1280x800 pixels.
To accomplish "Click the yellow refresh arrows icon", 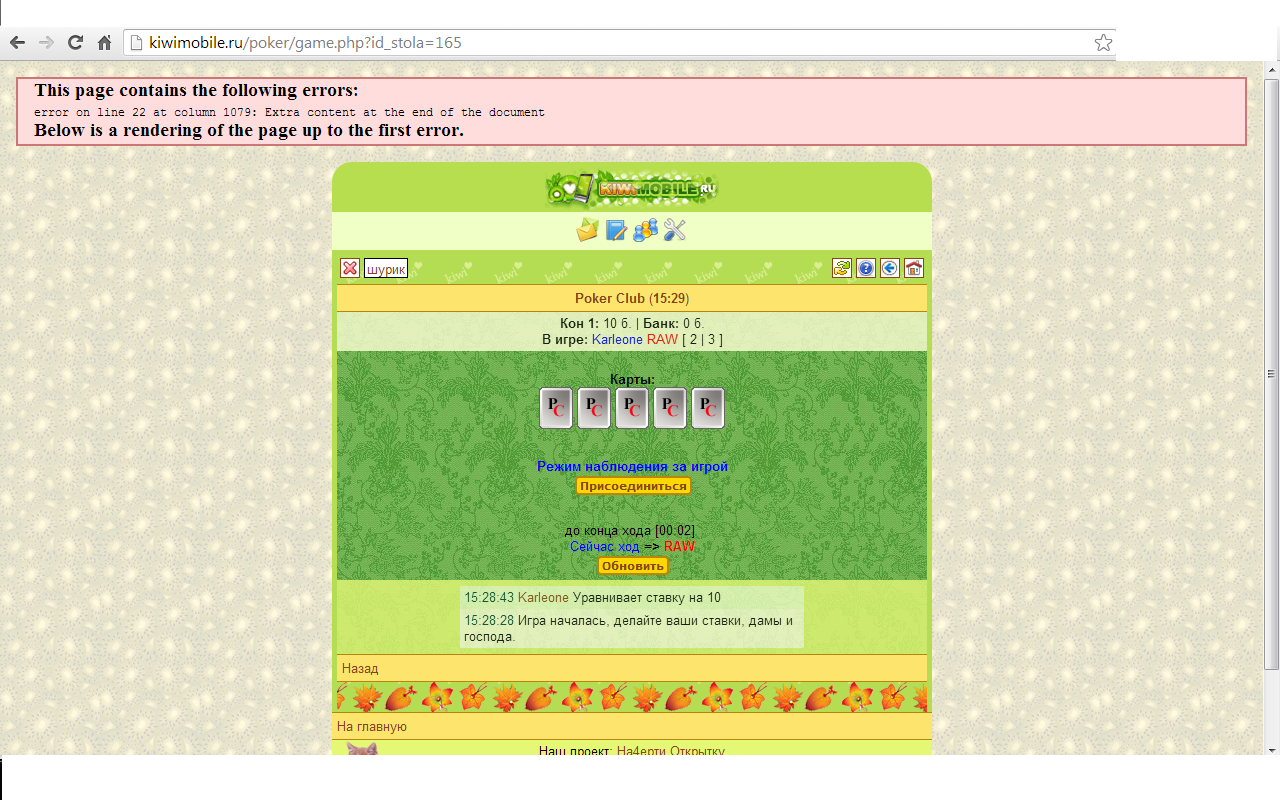I will point(842,268).
